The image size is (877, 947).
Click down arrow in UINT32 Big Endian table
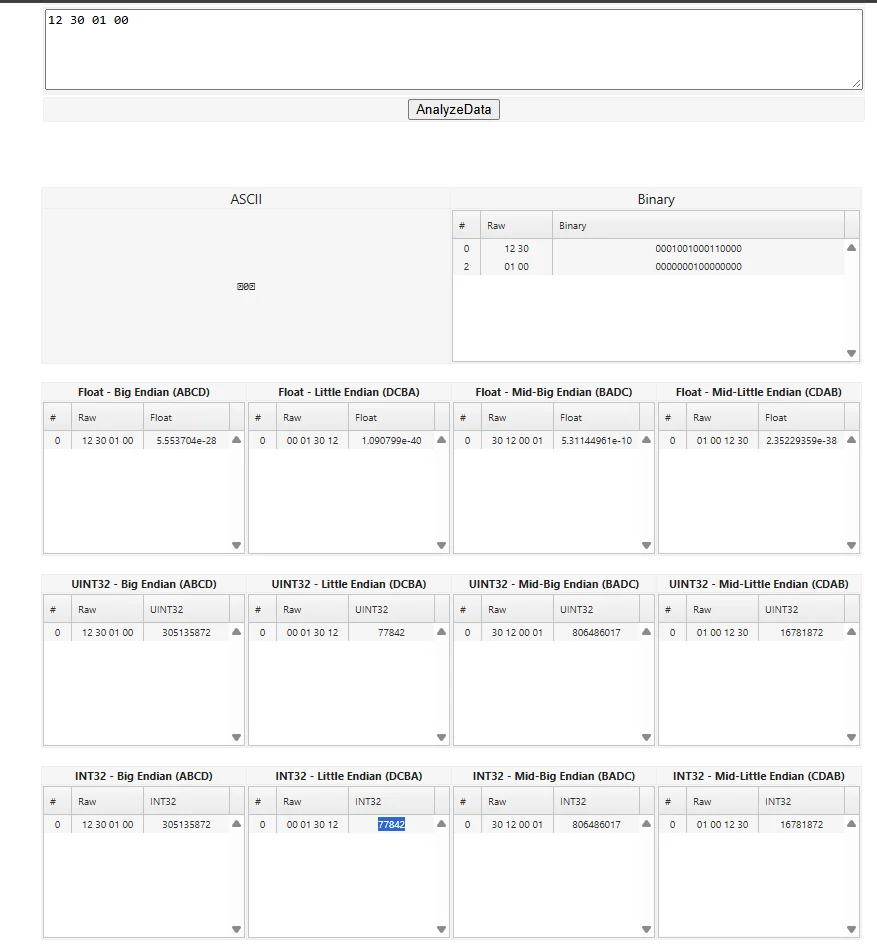click(236, 737)
